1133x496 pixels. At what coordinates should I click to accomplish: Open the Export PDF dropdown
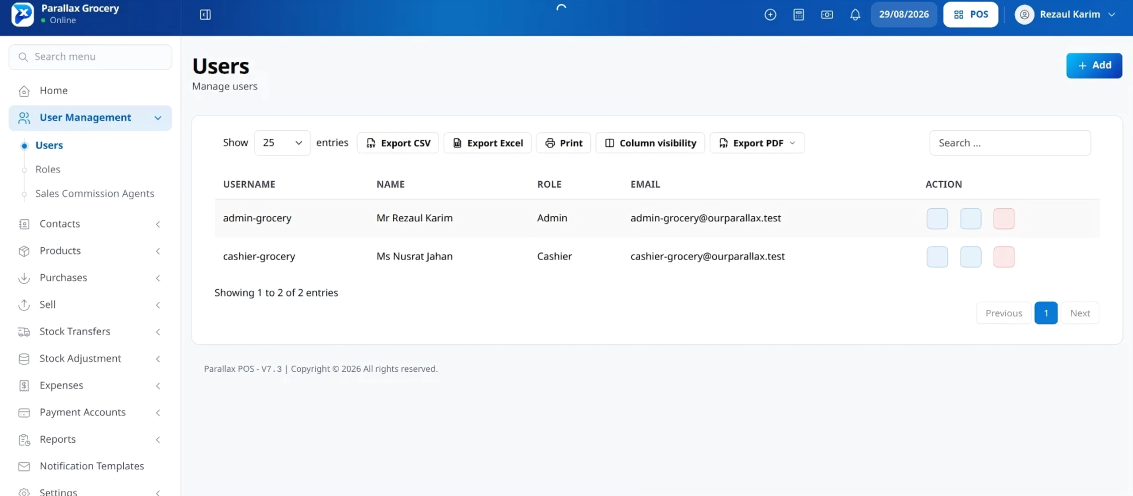757,143
